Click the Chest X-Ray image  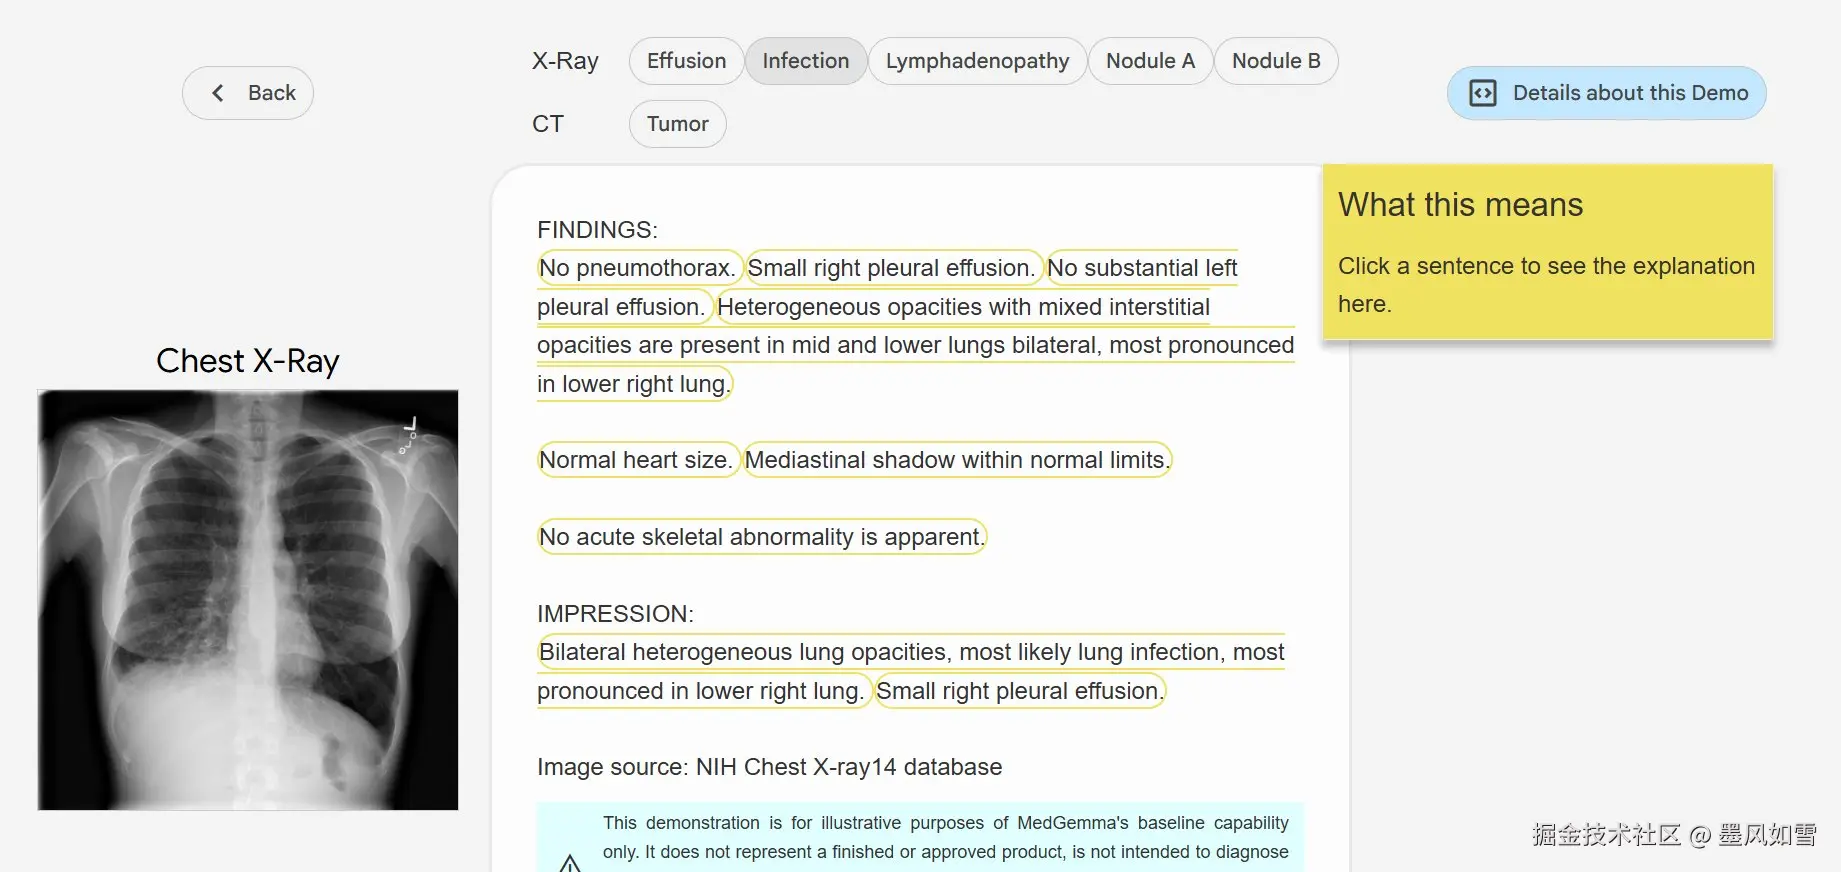click(x=248, y=600)
